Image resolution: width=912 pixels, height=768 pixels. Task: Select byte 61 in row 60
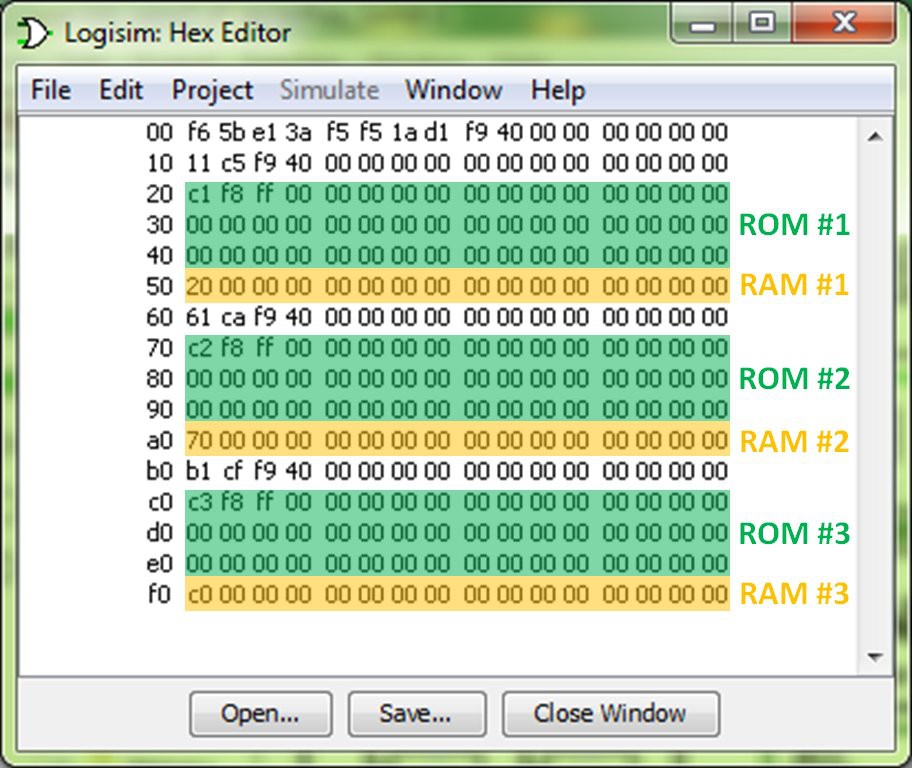198,317
